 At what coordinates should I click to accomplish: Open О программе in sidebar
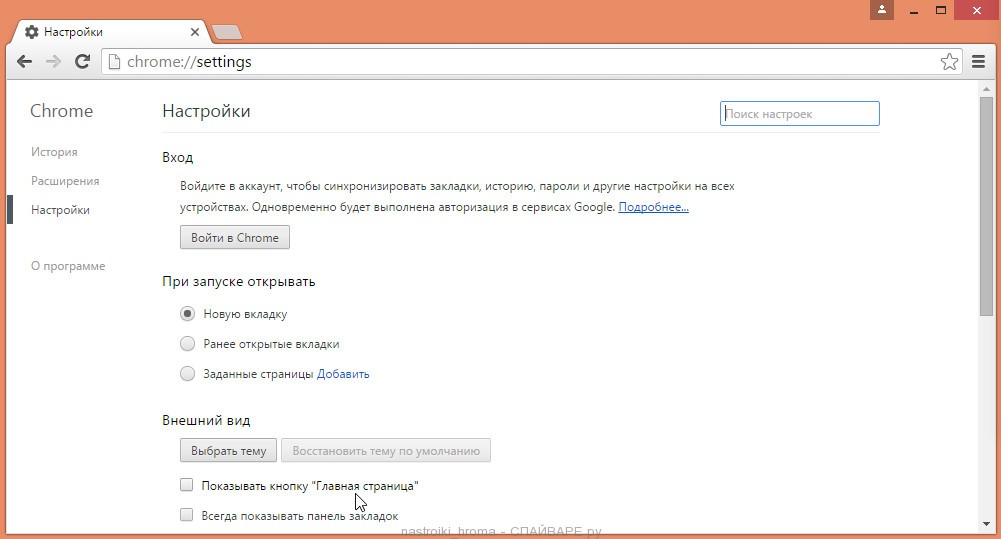68,266
